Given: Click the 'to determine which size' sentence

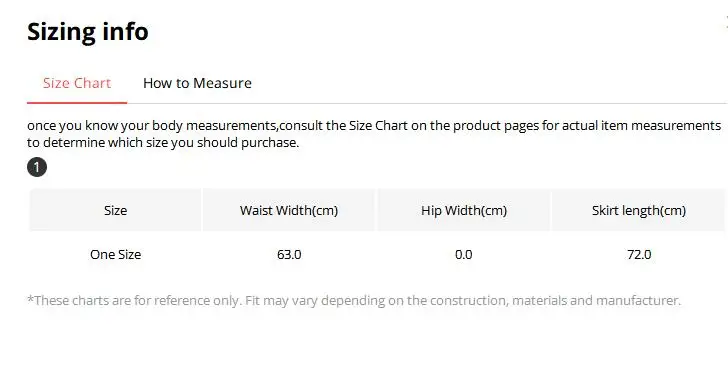Looking at the screenshot, I should coord(163,143).
